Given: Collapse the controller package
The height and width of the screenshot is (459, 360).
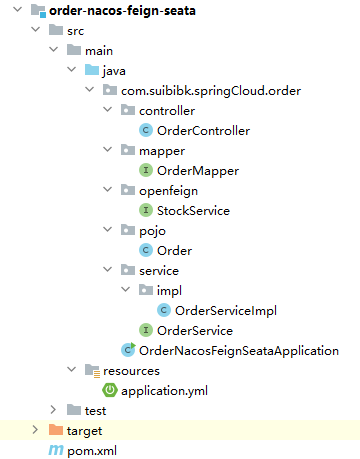Looking at the screenshot, I should 107,109.
